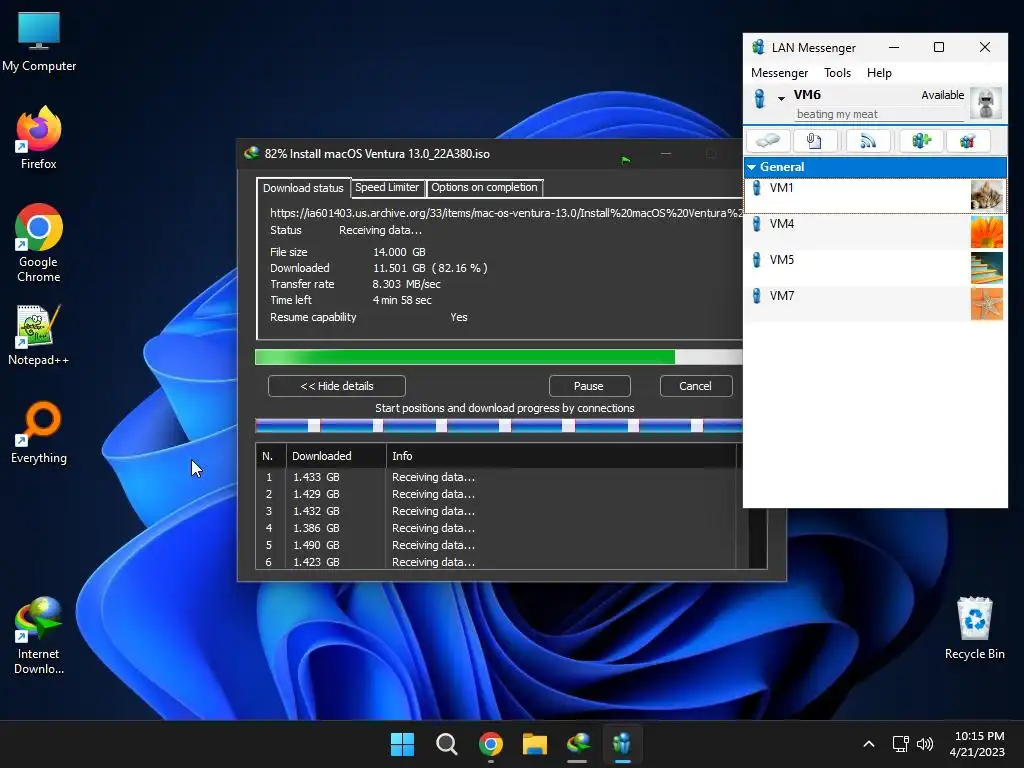The width and height of the screenshot is (1024, 768).
Task: Click the chat bubble conversation toolbar icon
Action: click(768, 141)
